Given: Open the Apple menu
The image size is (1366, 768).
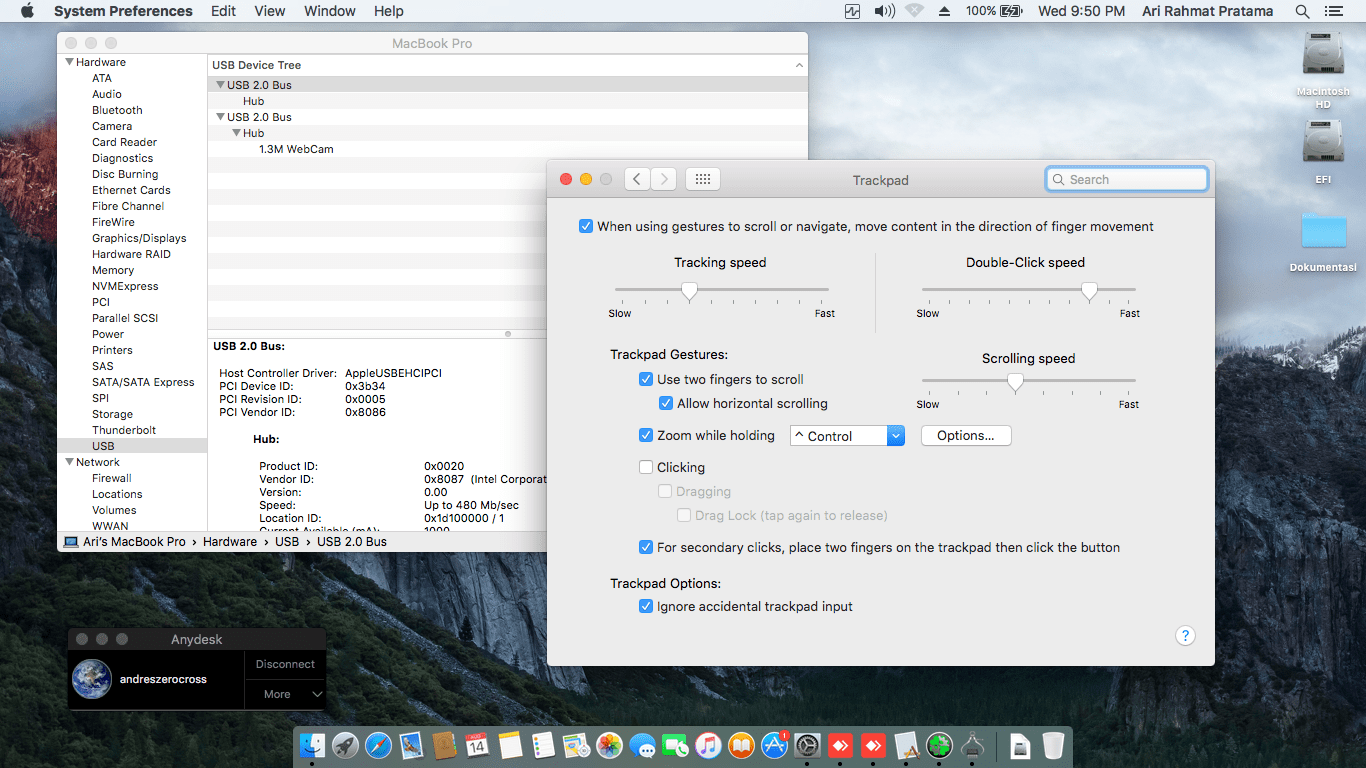Looking at the screenshot, I should [27, 11].
